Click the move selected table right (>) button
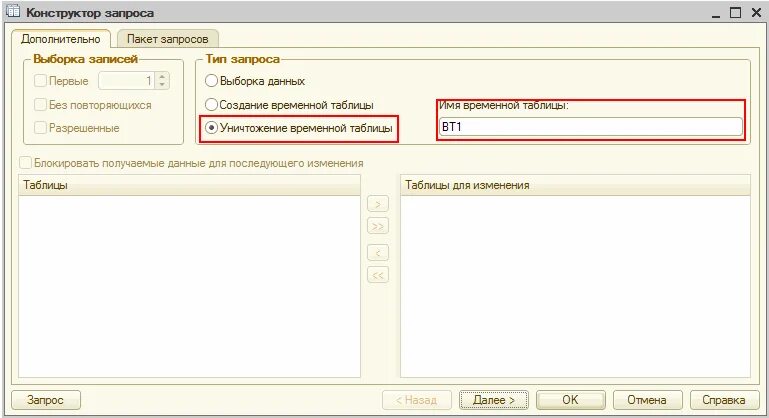769x418 pixels. tap(378, 204)
